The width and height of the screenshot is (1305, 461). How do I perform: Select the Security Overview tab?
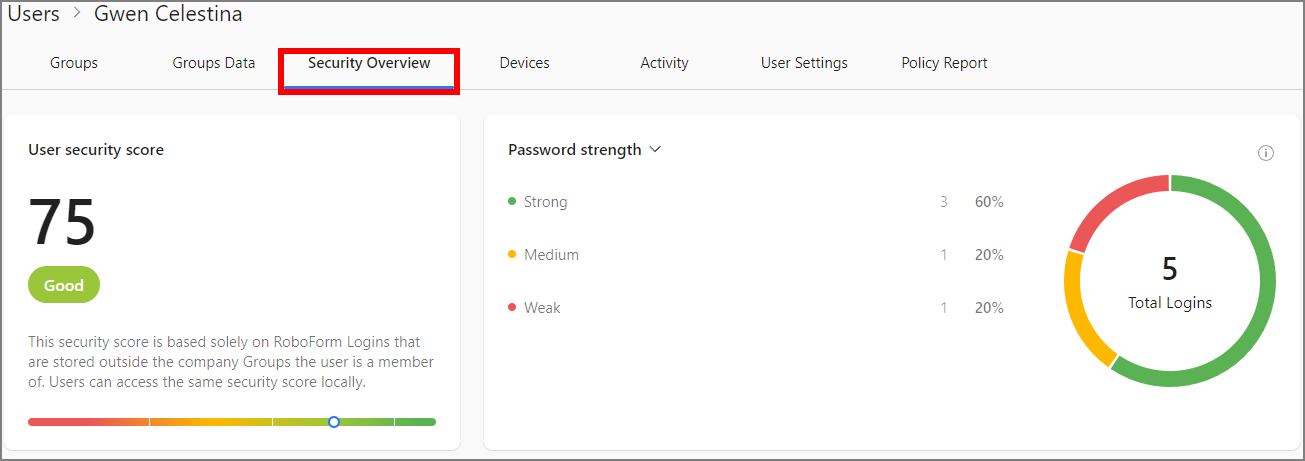[369, 63]
